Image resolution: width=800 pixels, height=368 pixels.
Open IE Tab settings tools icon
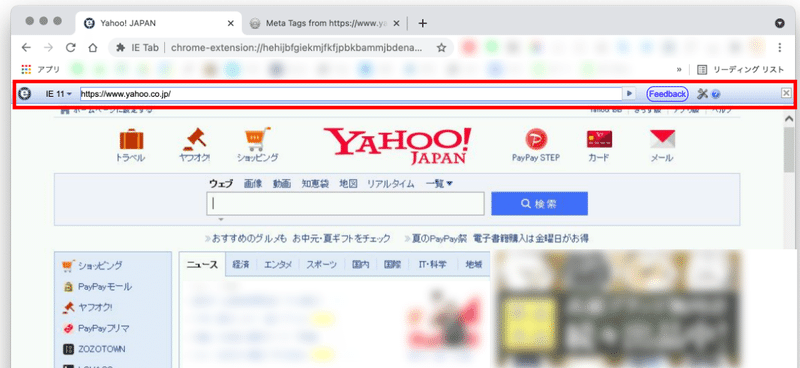(x=702, y=94)
